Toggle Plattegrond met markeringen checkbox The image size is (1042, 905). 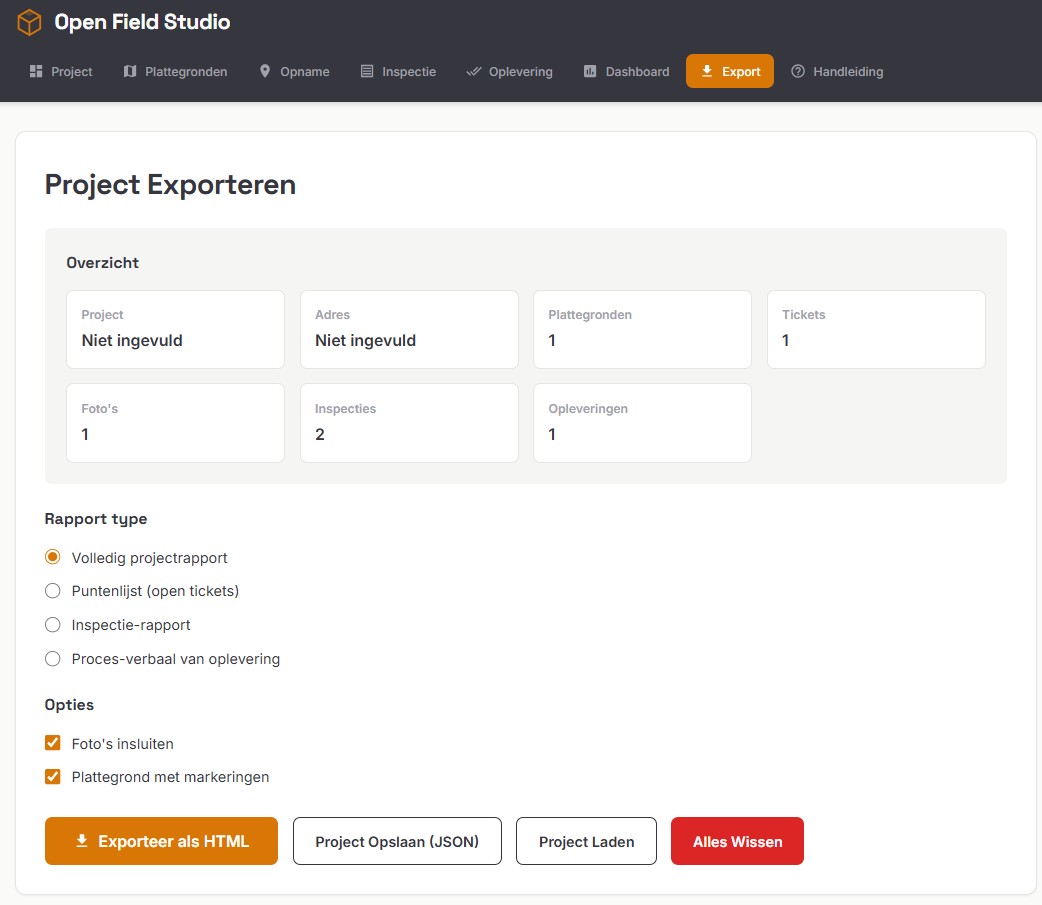53,777
